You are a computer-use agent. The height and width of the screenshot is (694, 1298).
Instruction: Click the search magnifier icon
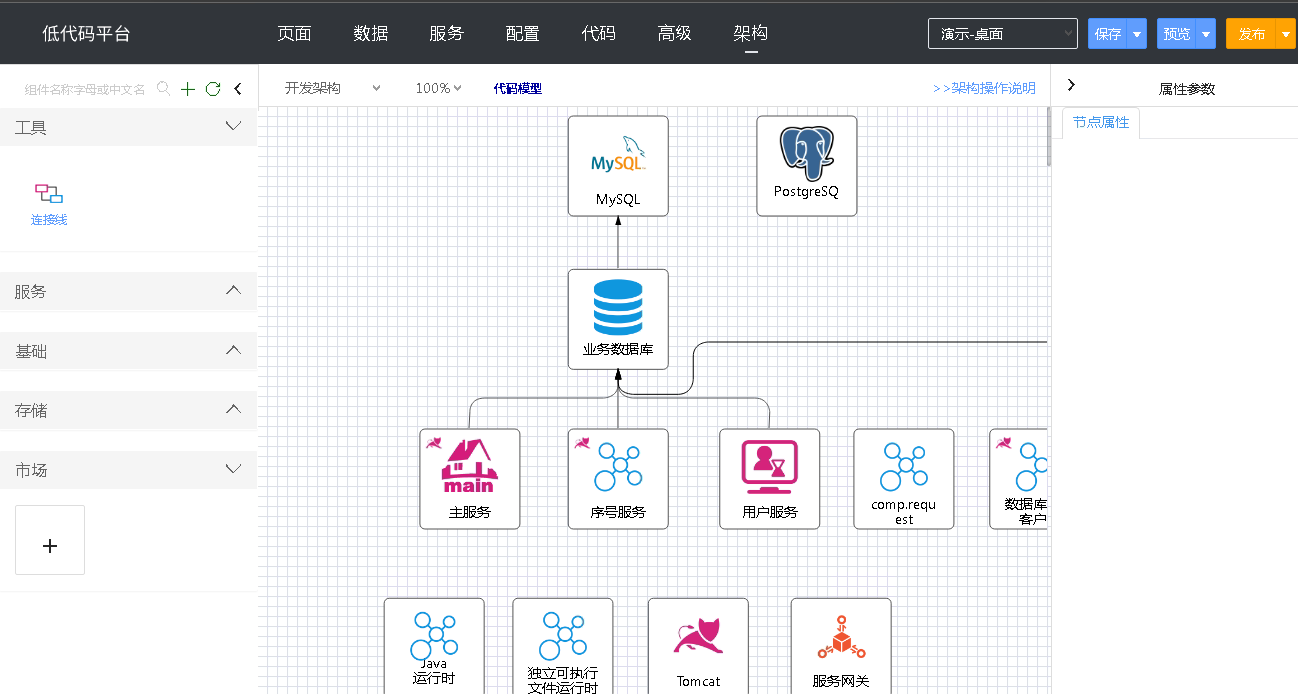pyautogui.click(x=164, y=89)
